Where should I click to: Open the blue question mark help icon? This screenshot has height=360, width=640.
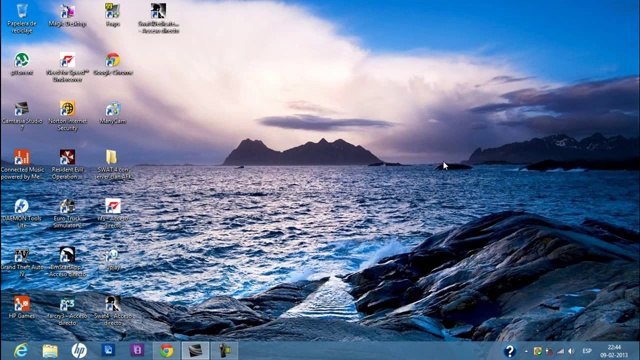tap(509, 351)
